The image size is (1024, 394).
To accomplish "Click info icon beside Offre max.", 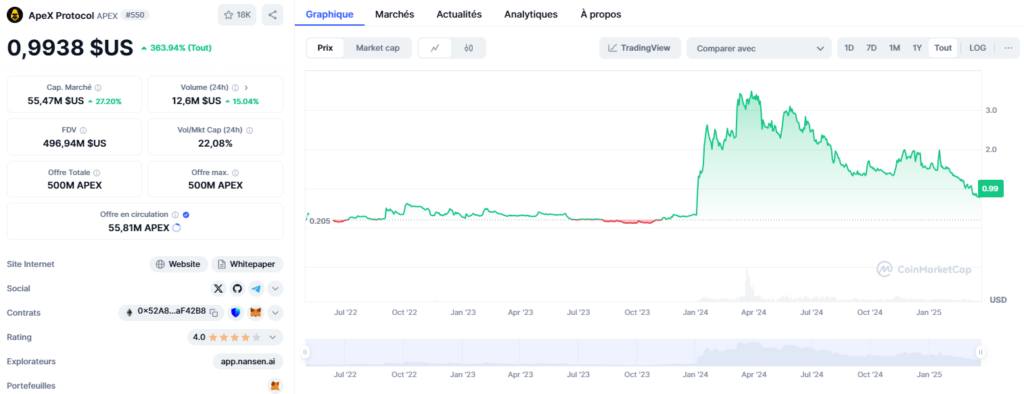I will pyautogui.click(x=234, y=173).
